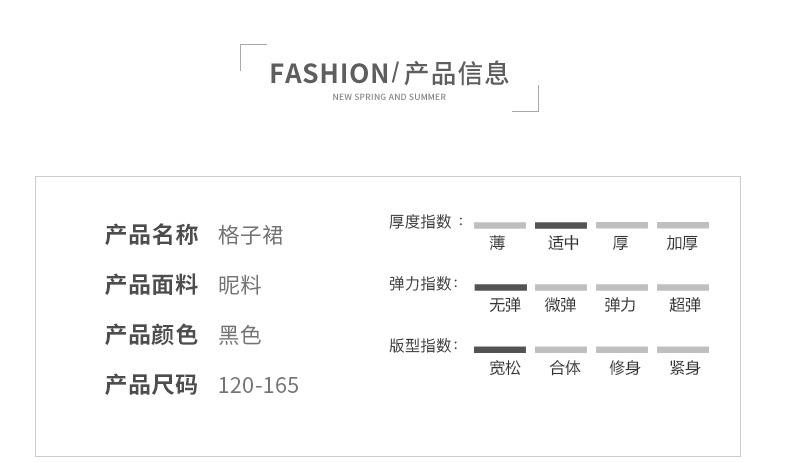The image size is (790, 463).
Task: Click the 120-165 size range value
Action: click(258, 385)
